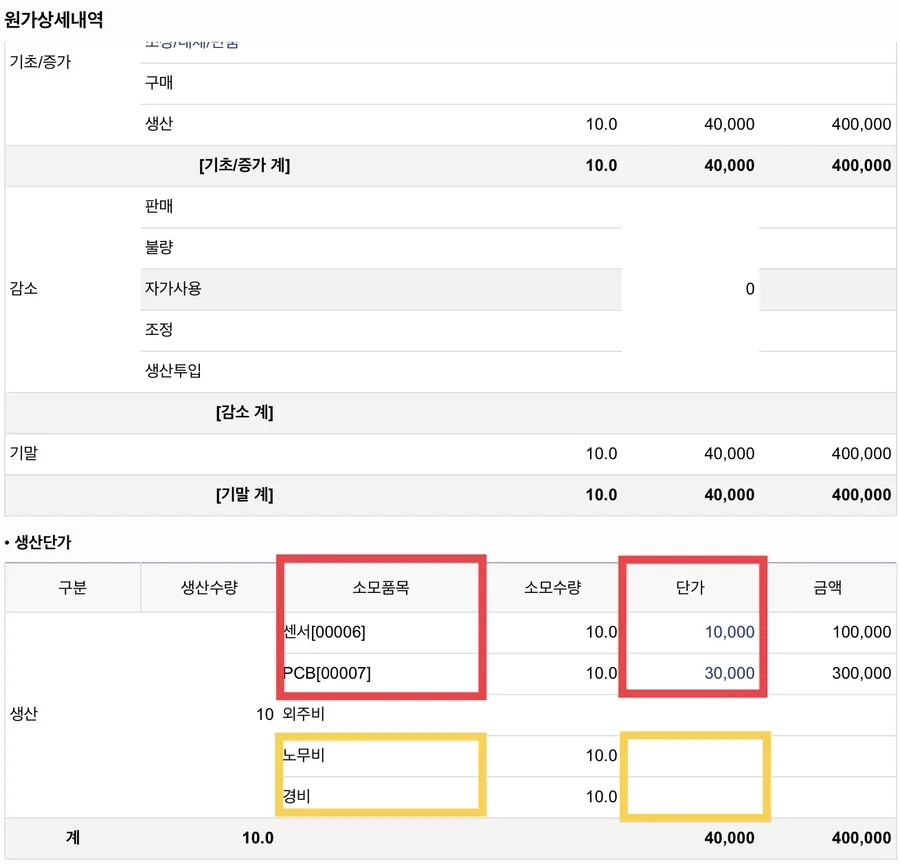This screenshot has width=900, height=864.
Task: Select the PCB[00007] consumed item
Action: click(x=327, y=673)
